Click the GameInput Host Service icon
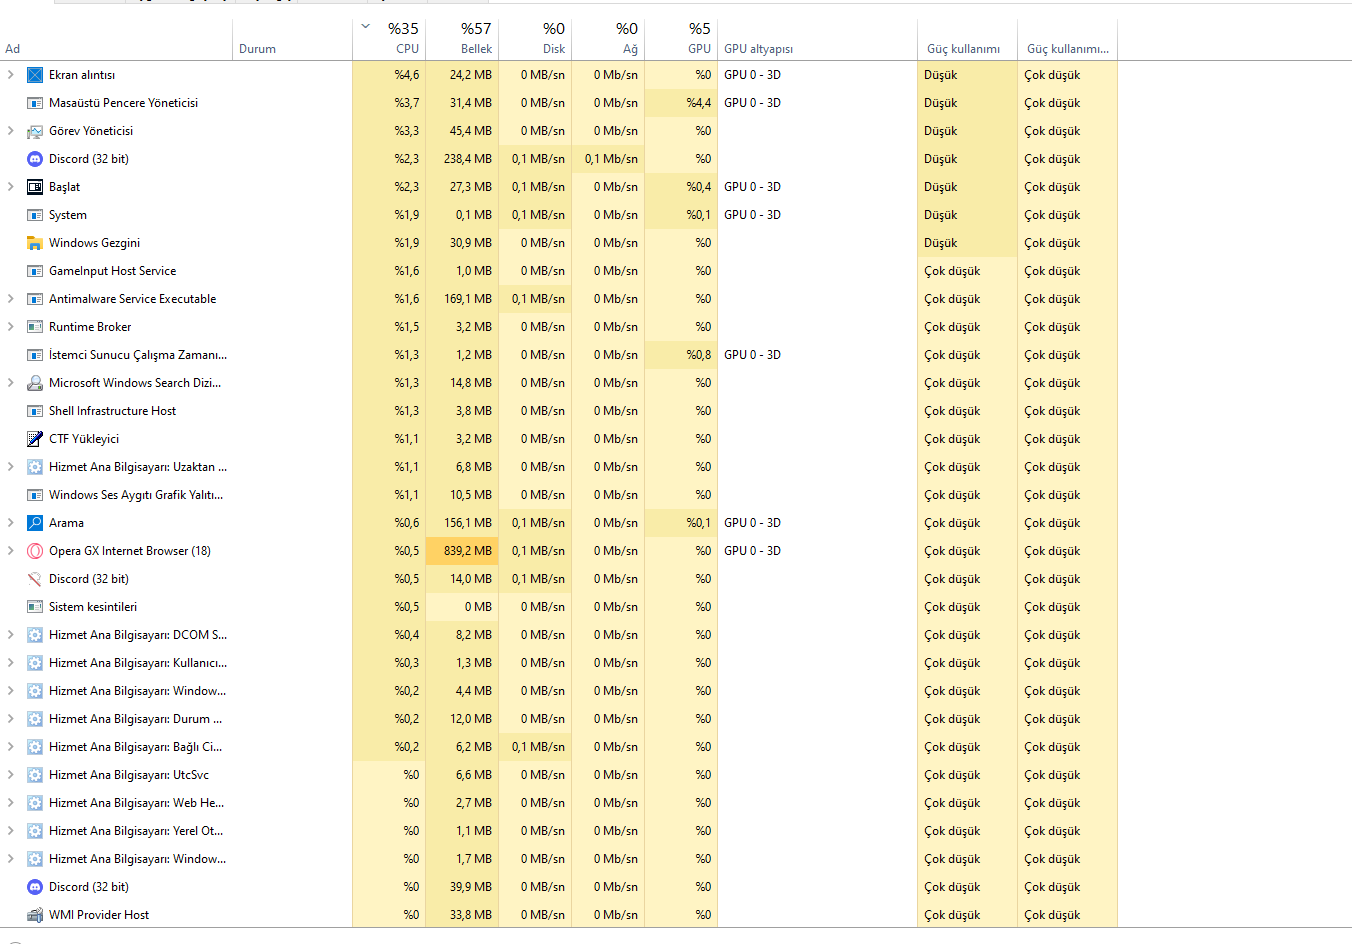The image size is (1352, 944). (35, 271)
